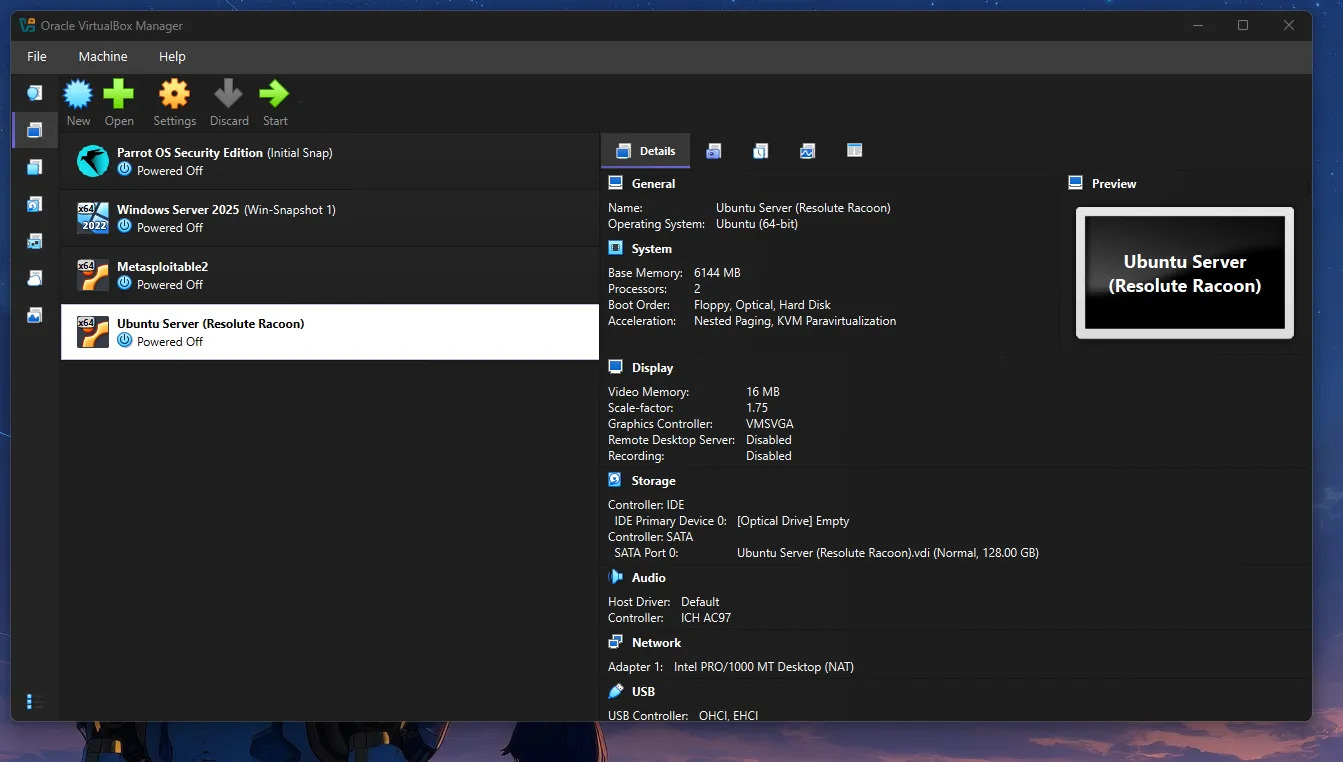The height and width of the screenshot is (762, 1343).
Task: Click the Preview section monitor icon
Action: pyautogui.click(x=1076, y=183)
